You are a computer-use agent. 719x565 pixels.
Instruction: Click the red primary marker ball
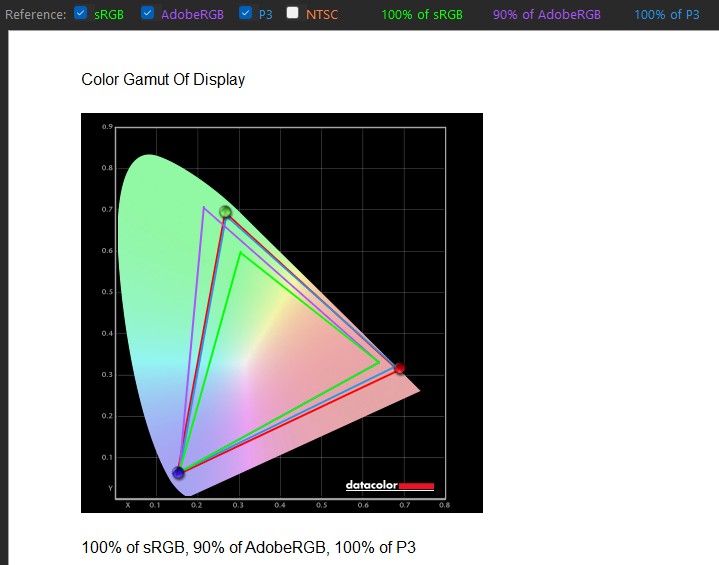click(399, 368)
